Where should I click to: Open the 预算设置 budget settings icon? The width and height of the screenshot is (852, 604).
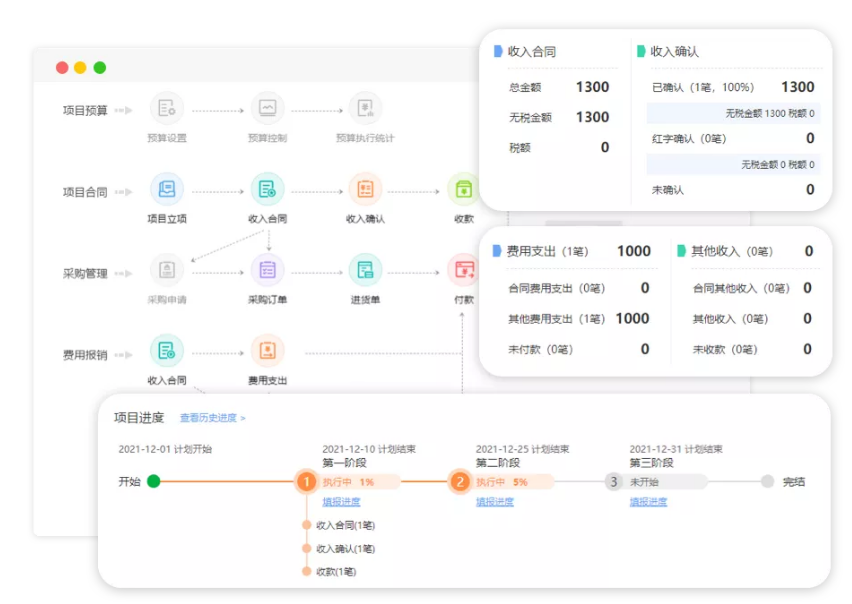click(x=167, y=108)
